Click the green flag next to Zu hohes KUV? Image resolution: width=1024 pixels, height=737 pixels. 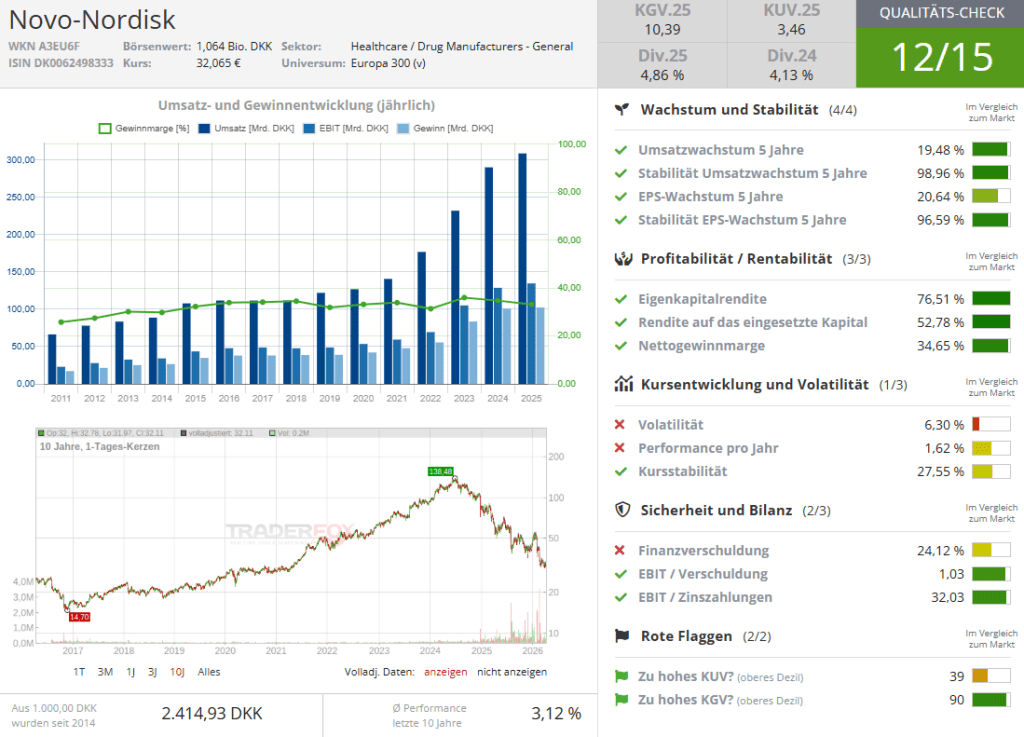point(621,677)
